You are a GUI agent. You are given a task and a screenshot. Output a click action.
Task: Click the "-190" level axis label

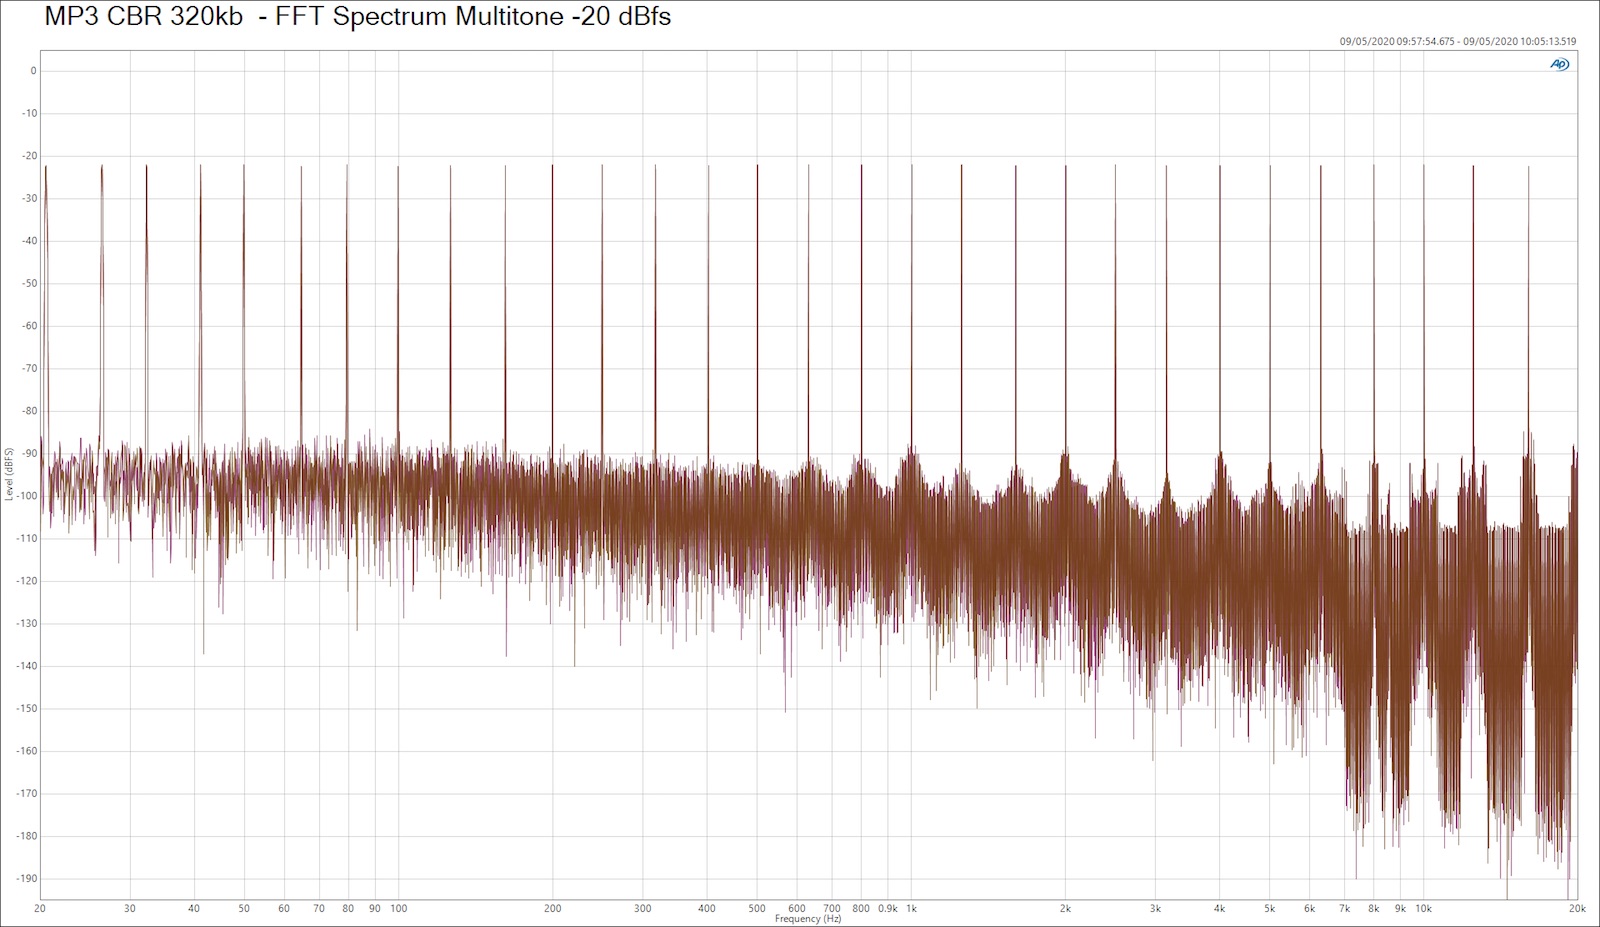(27, 878)
